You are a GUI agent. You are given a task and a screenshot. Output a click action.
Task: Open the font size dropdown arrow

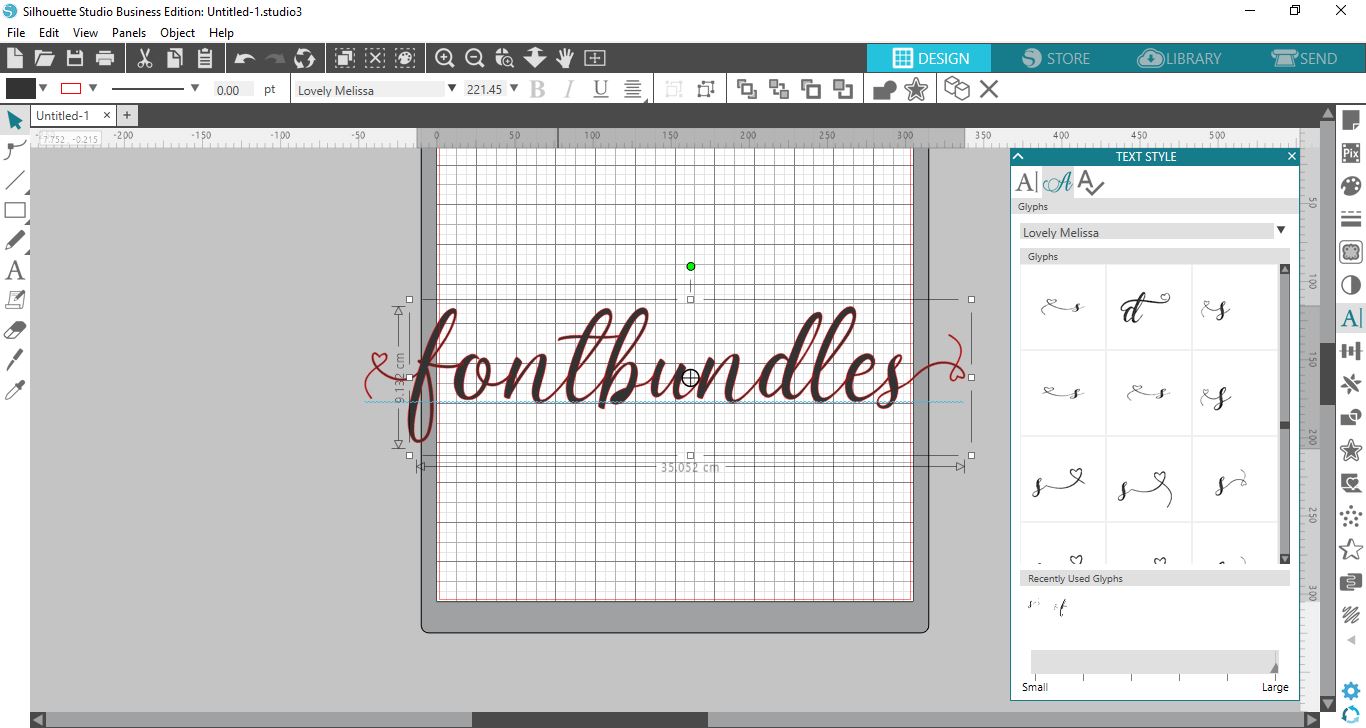(x=514, y=88)
